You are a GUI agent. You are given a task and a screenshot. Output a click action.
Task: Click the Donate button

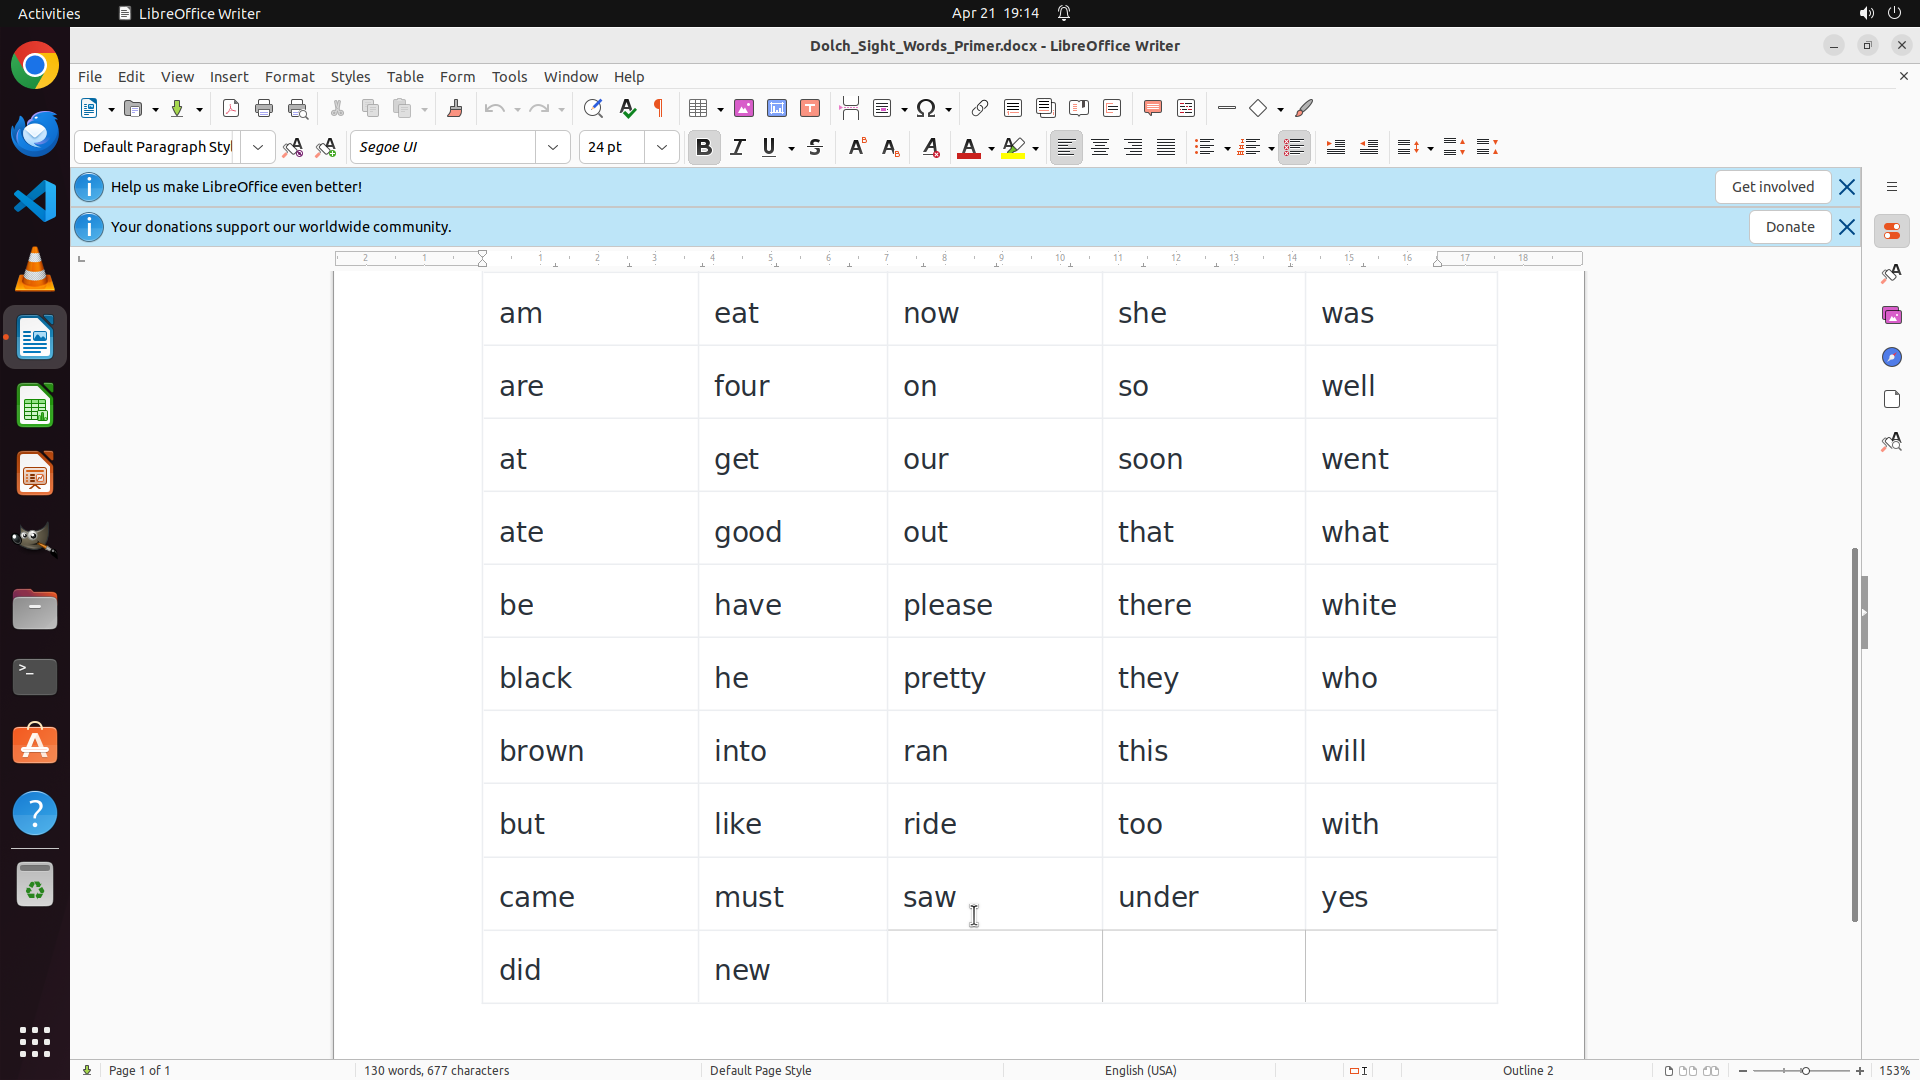tap(1789, 227)
